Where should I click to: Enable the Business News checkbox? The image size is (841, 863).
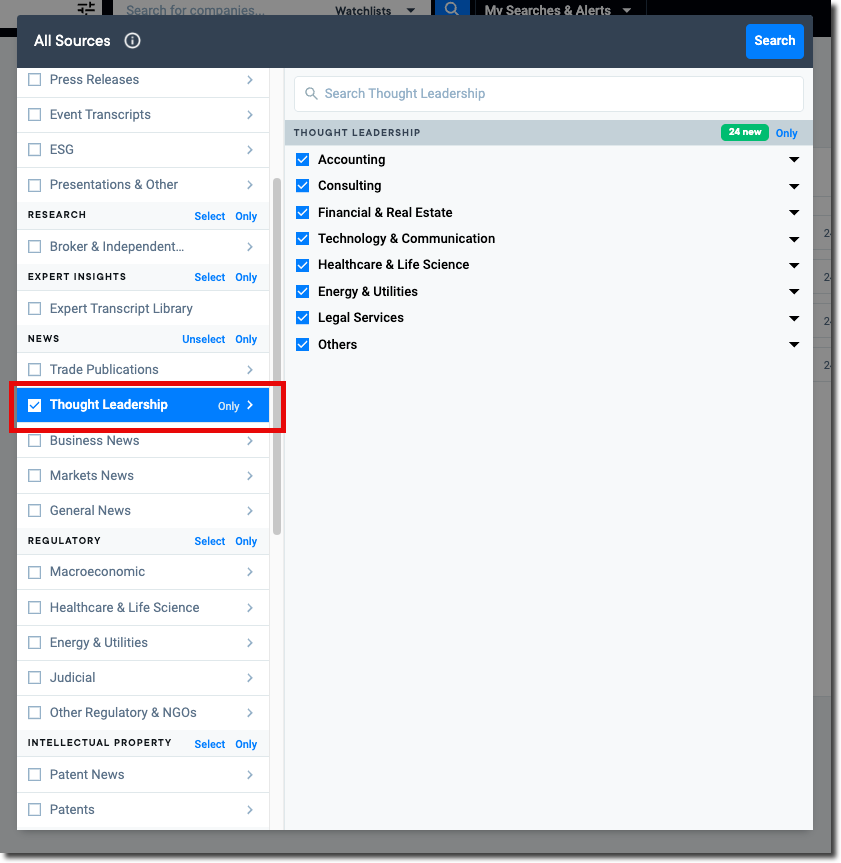pos(35,441)
